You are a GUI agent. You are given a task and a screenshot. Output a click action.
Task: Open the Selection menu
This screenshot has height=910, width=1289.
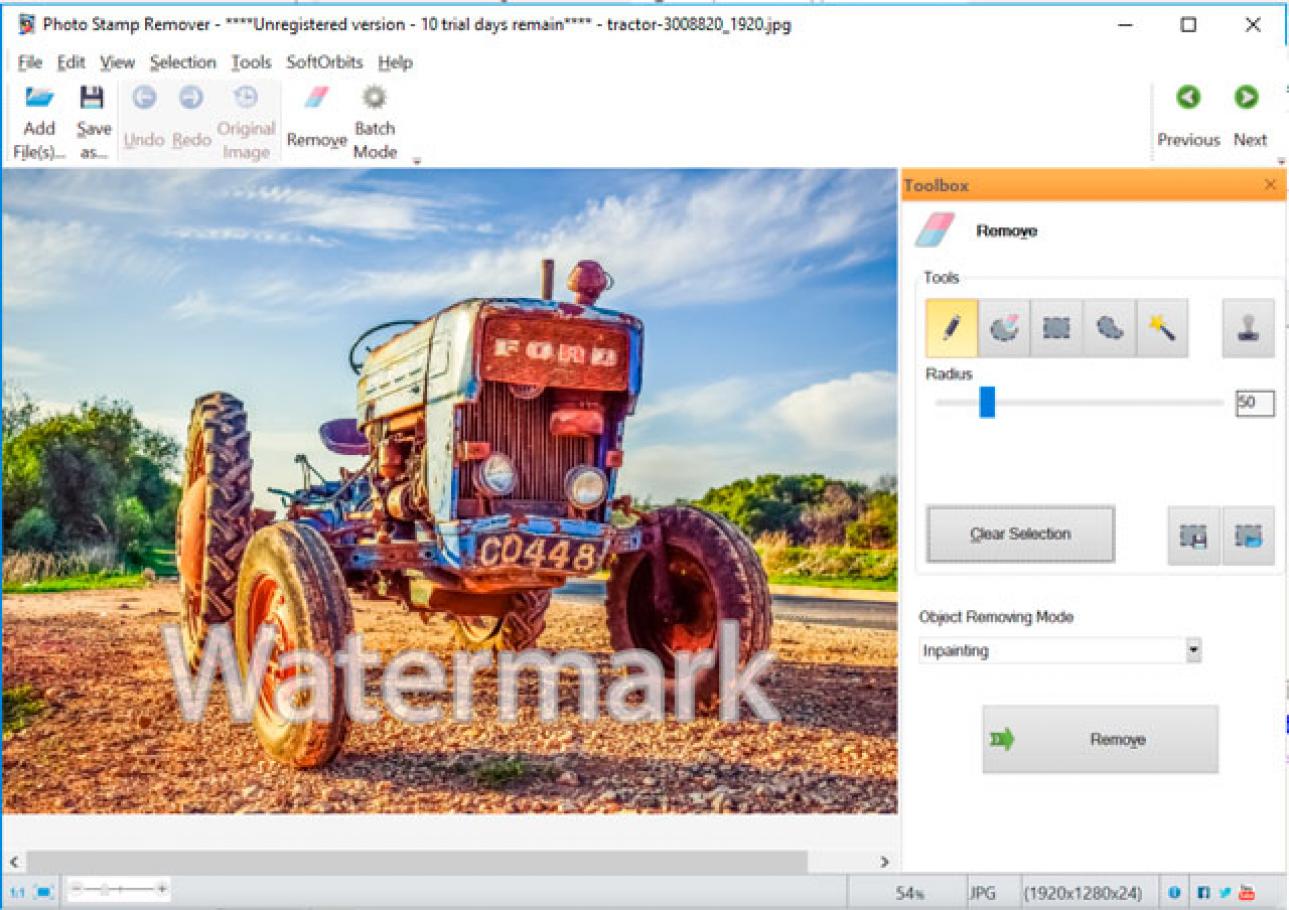(x=183, y=62)
